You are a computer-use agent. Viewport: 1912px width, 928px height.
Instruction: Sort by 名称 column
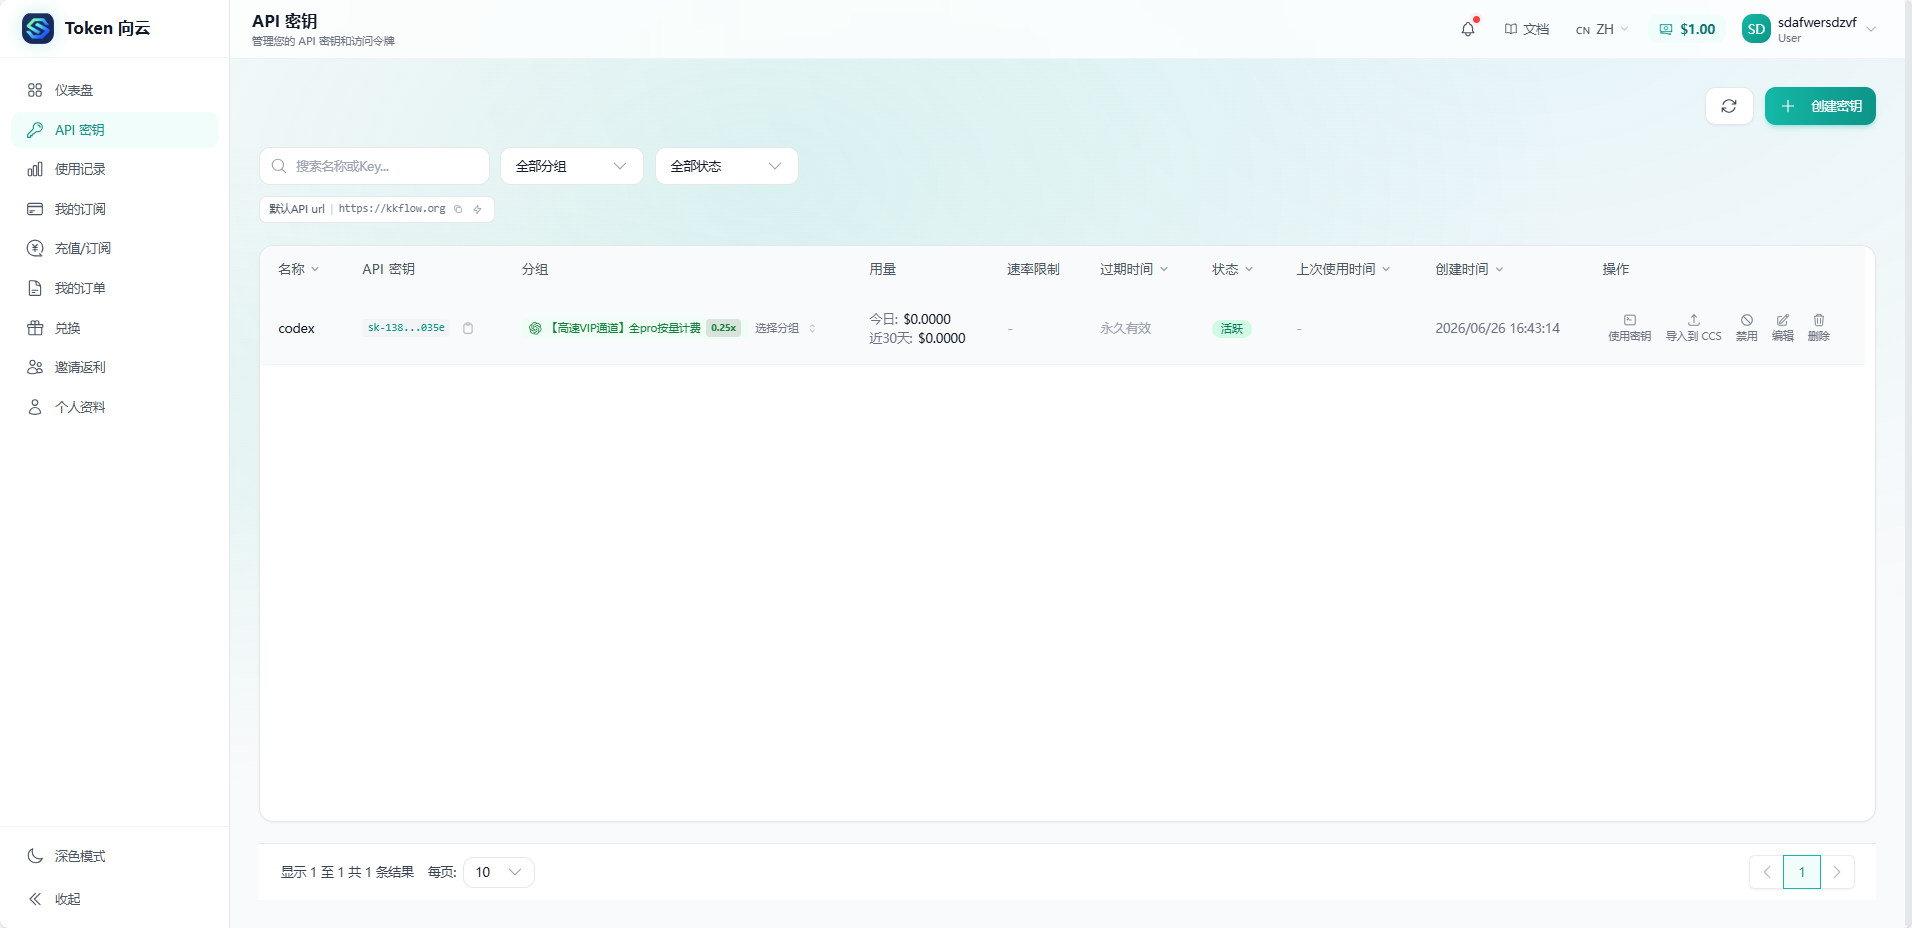coord(298,269)
